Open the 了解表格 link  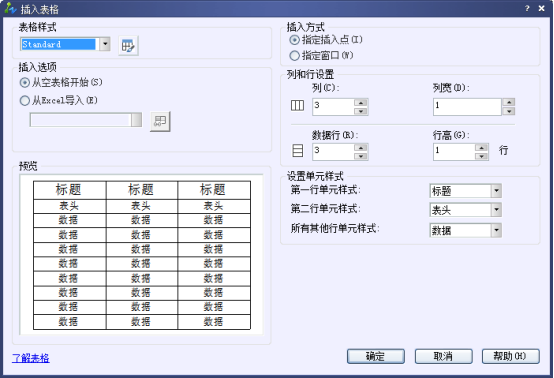[31, 358]
